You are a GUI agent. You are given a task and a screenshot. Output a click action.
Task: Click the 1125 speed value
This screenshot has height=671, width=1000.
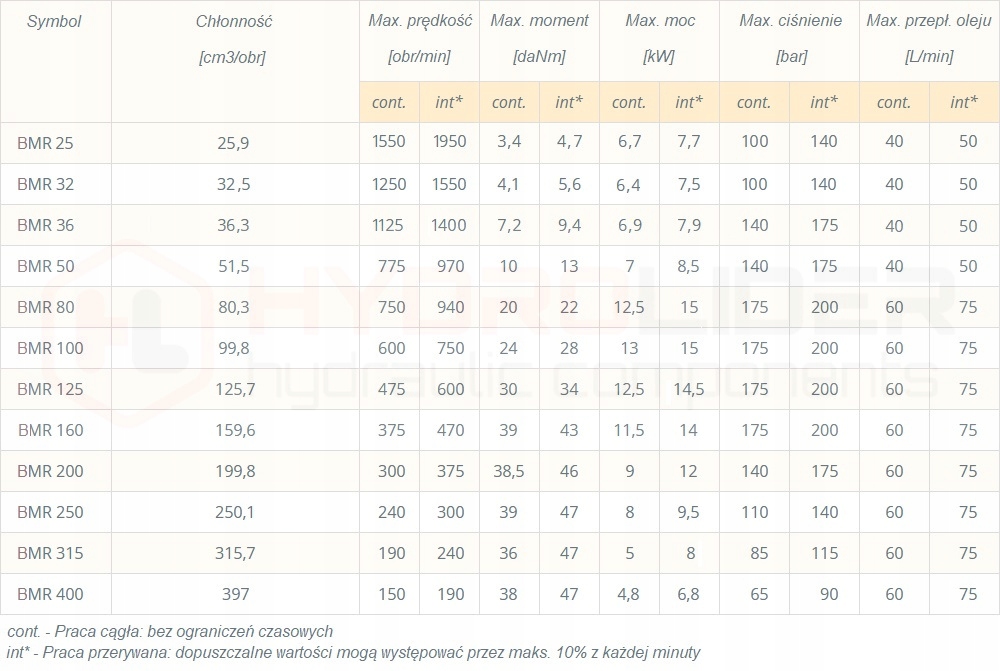click(389, 225)
